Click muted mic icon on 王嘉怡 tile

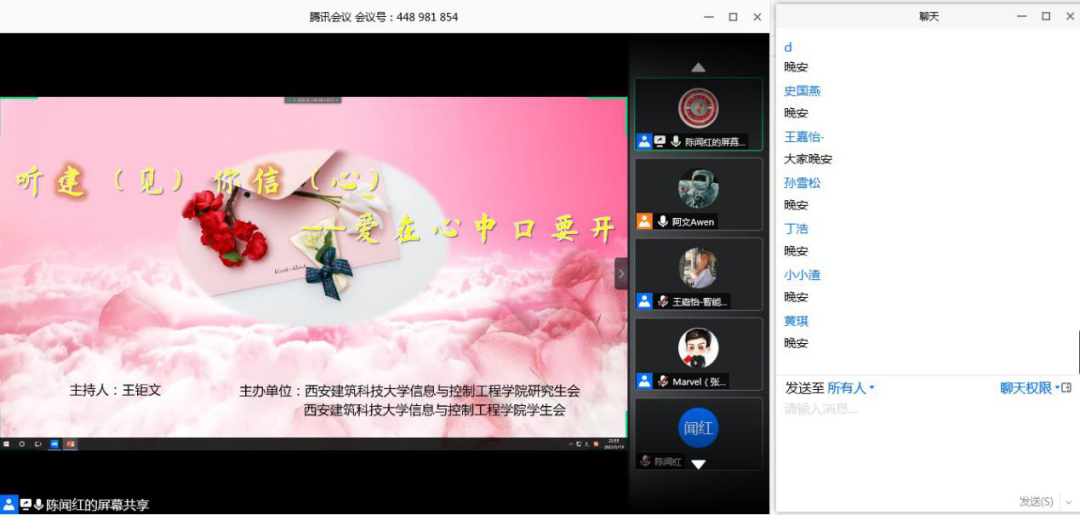[x=662, y=301]
